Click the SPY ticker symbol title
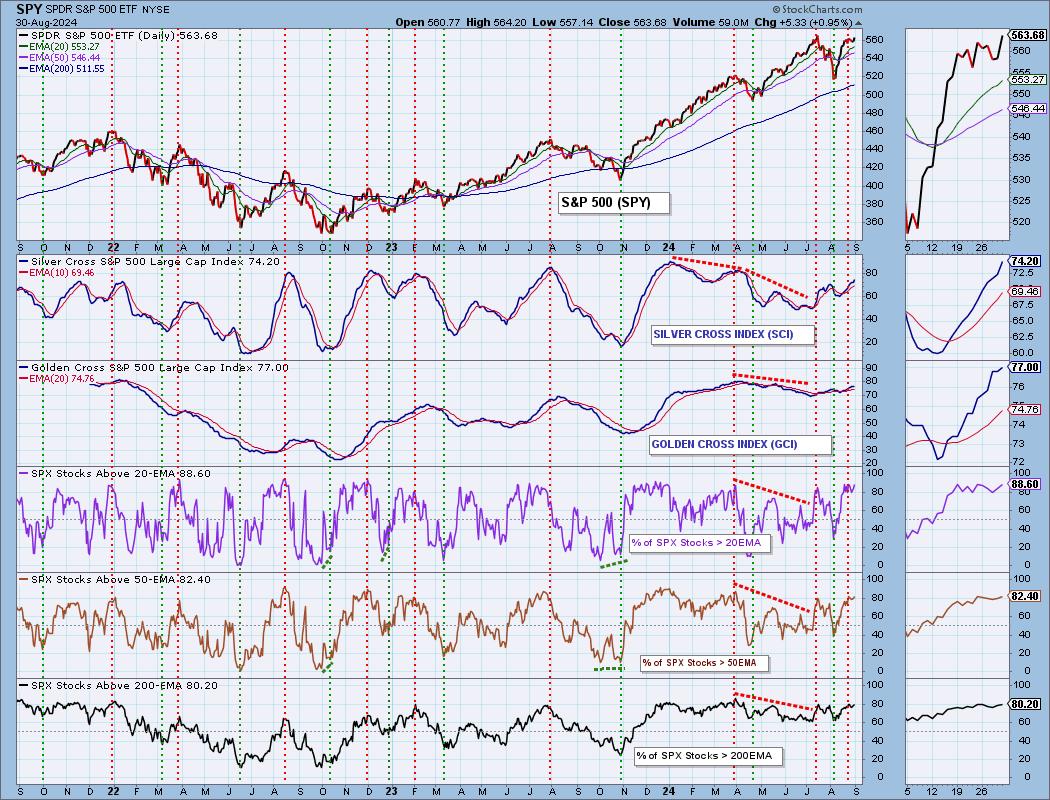Viewport: 1050px width, 800px height. tap(28, 9)
